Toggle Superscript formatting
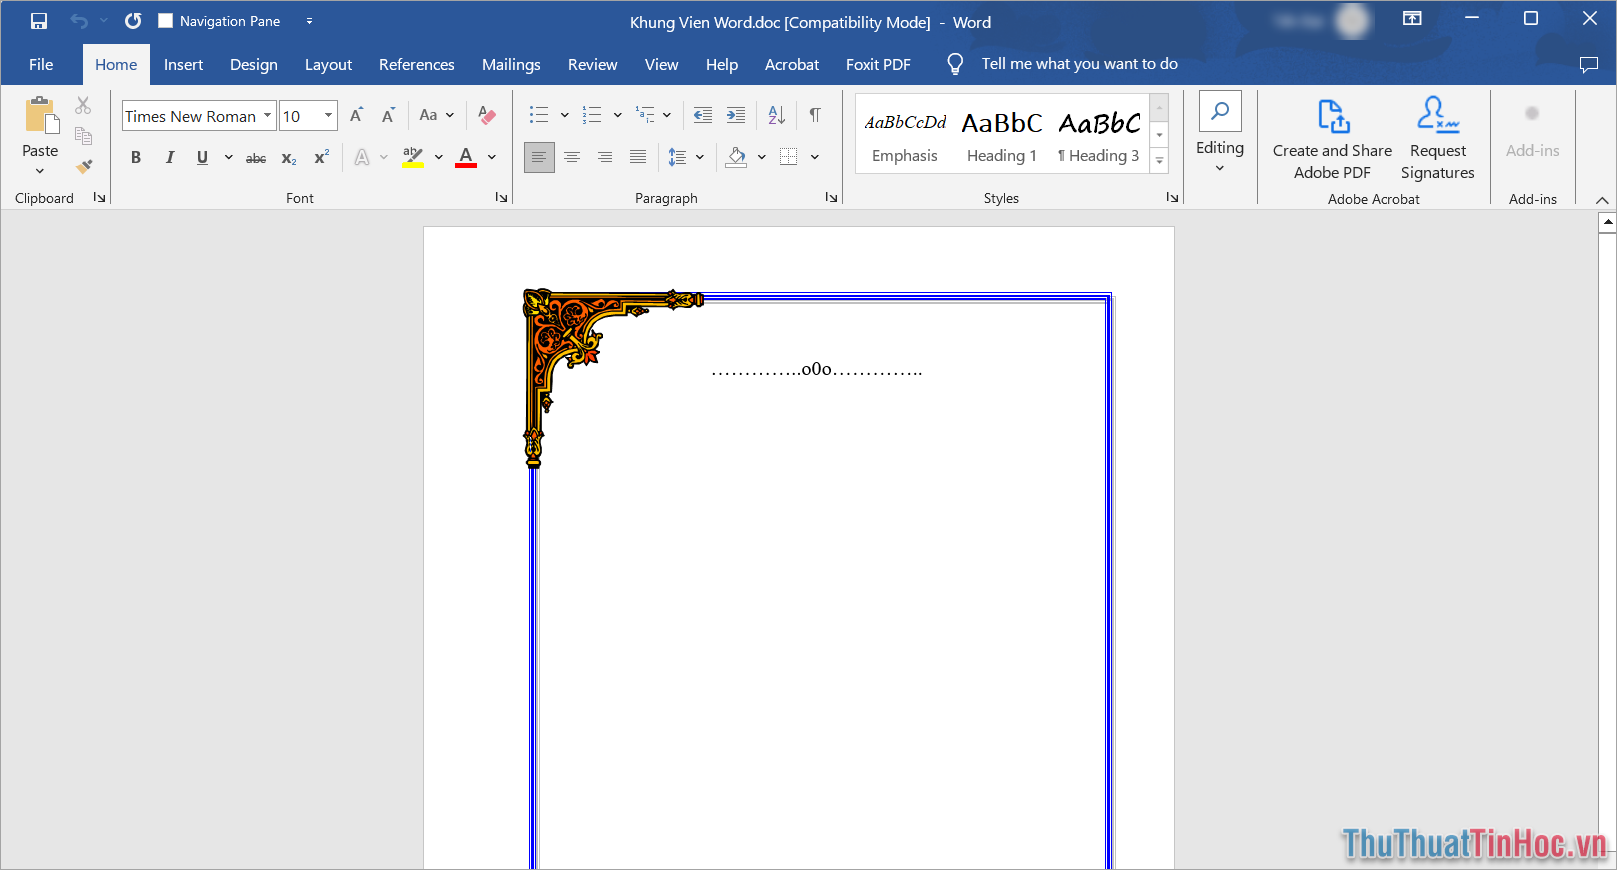Screen dimensions: 1617x870 322,157
